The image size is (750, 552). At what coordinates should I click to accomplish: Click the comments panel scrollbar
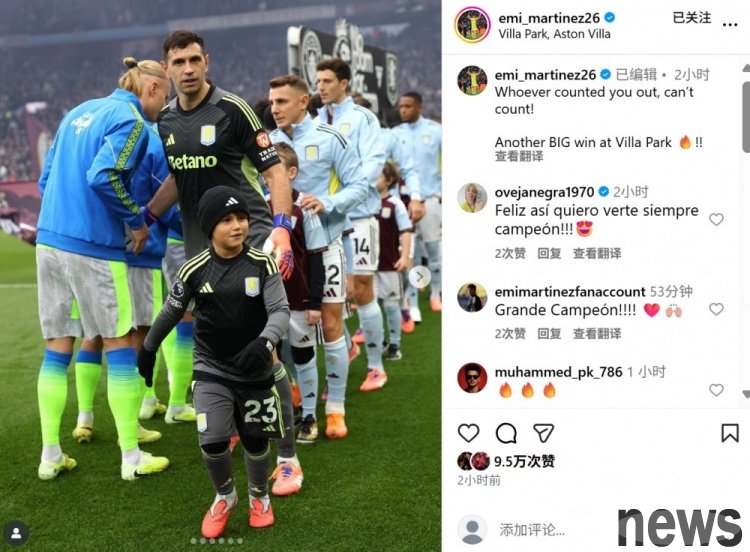click(x=746, y=117)
